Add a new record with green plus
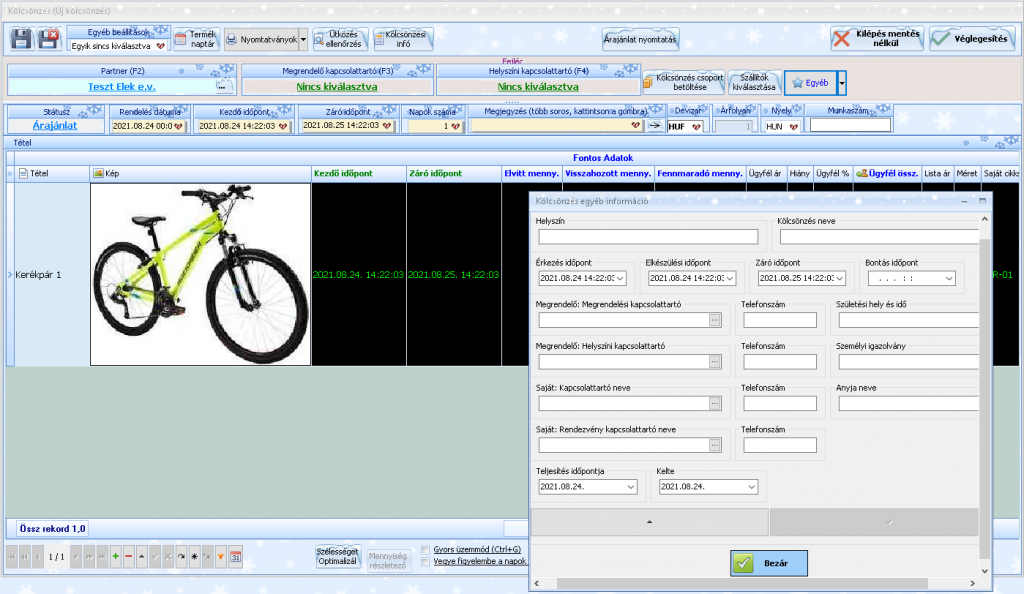1024x594 pixels. tap(116, 557)
